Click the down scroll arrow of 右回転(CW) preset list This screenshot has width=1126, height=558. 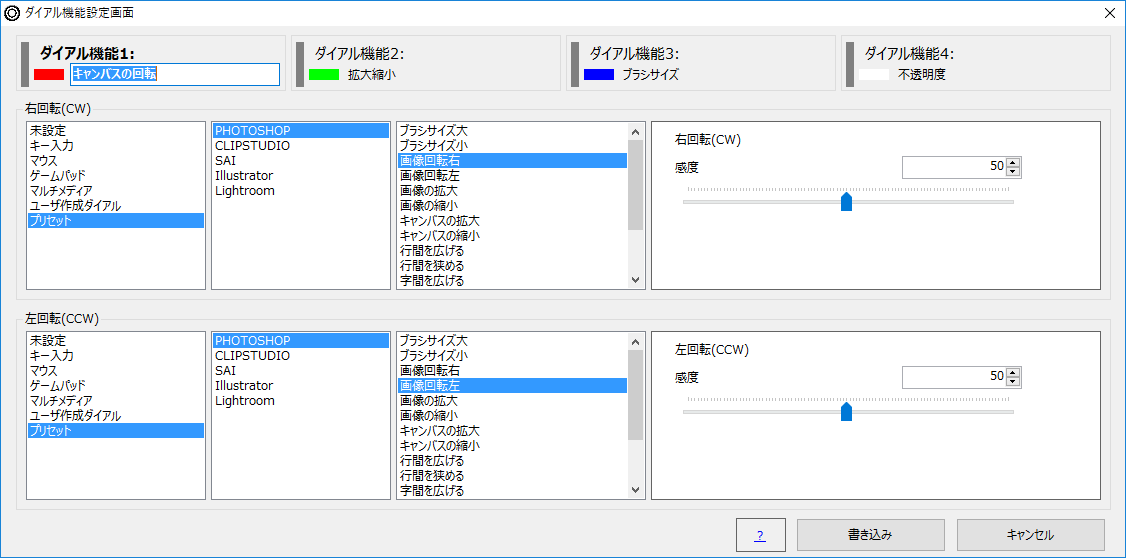(635, 280)
